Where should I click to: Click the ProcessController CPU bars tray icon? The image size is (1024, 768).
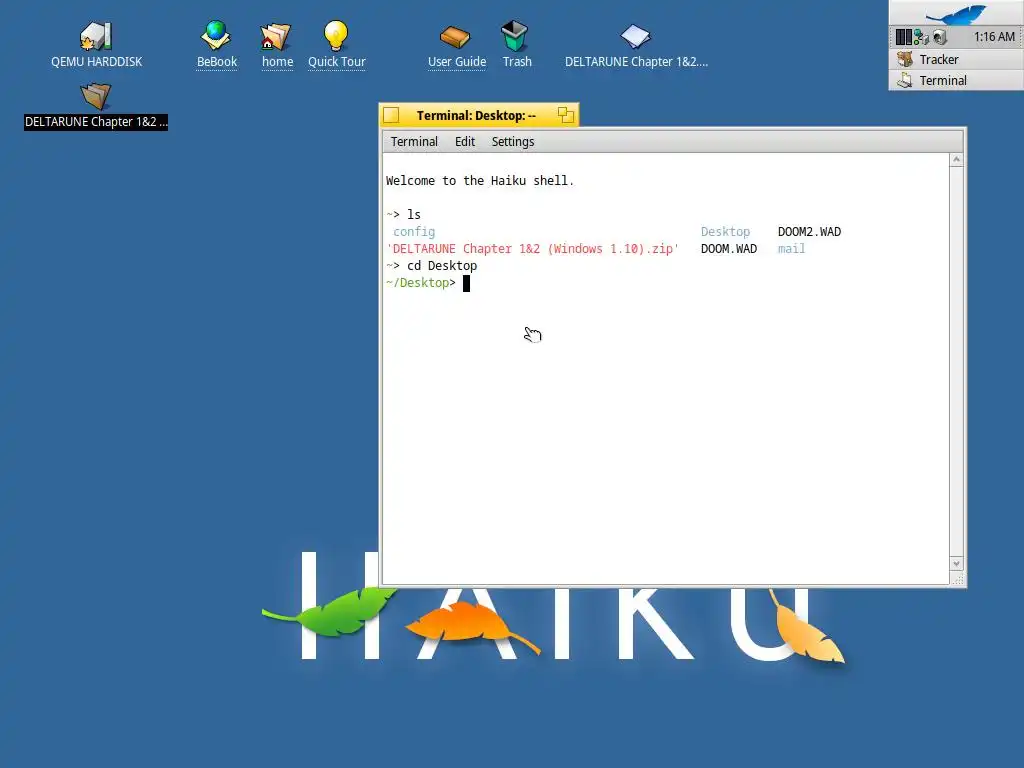pyautogui.click(x=903, y=37)
